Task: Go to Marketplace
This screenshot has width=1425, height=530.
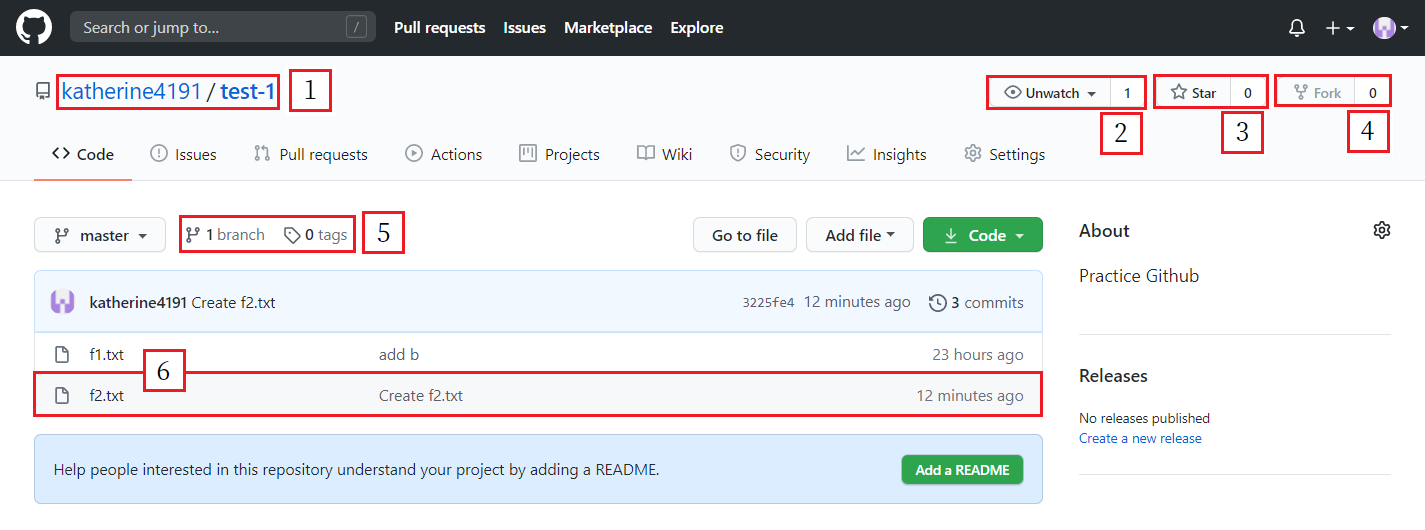Action: click(x=608, y=28)
